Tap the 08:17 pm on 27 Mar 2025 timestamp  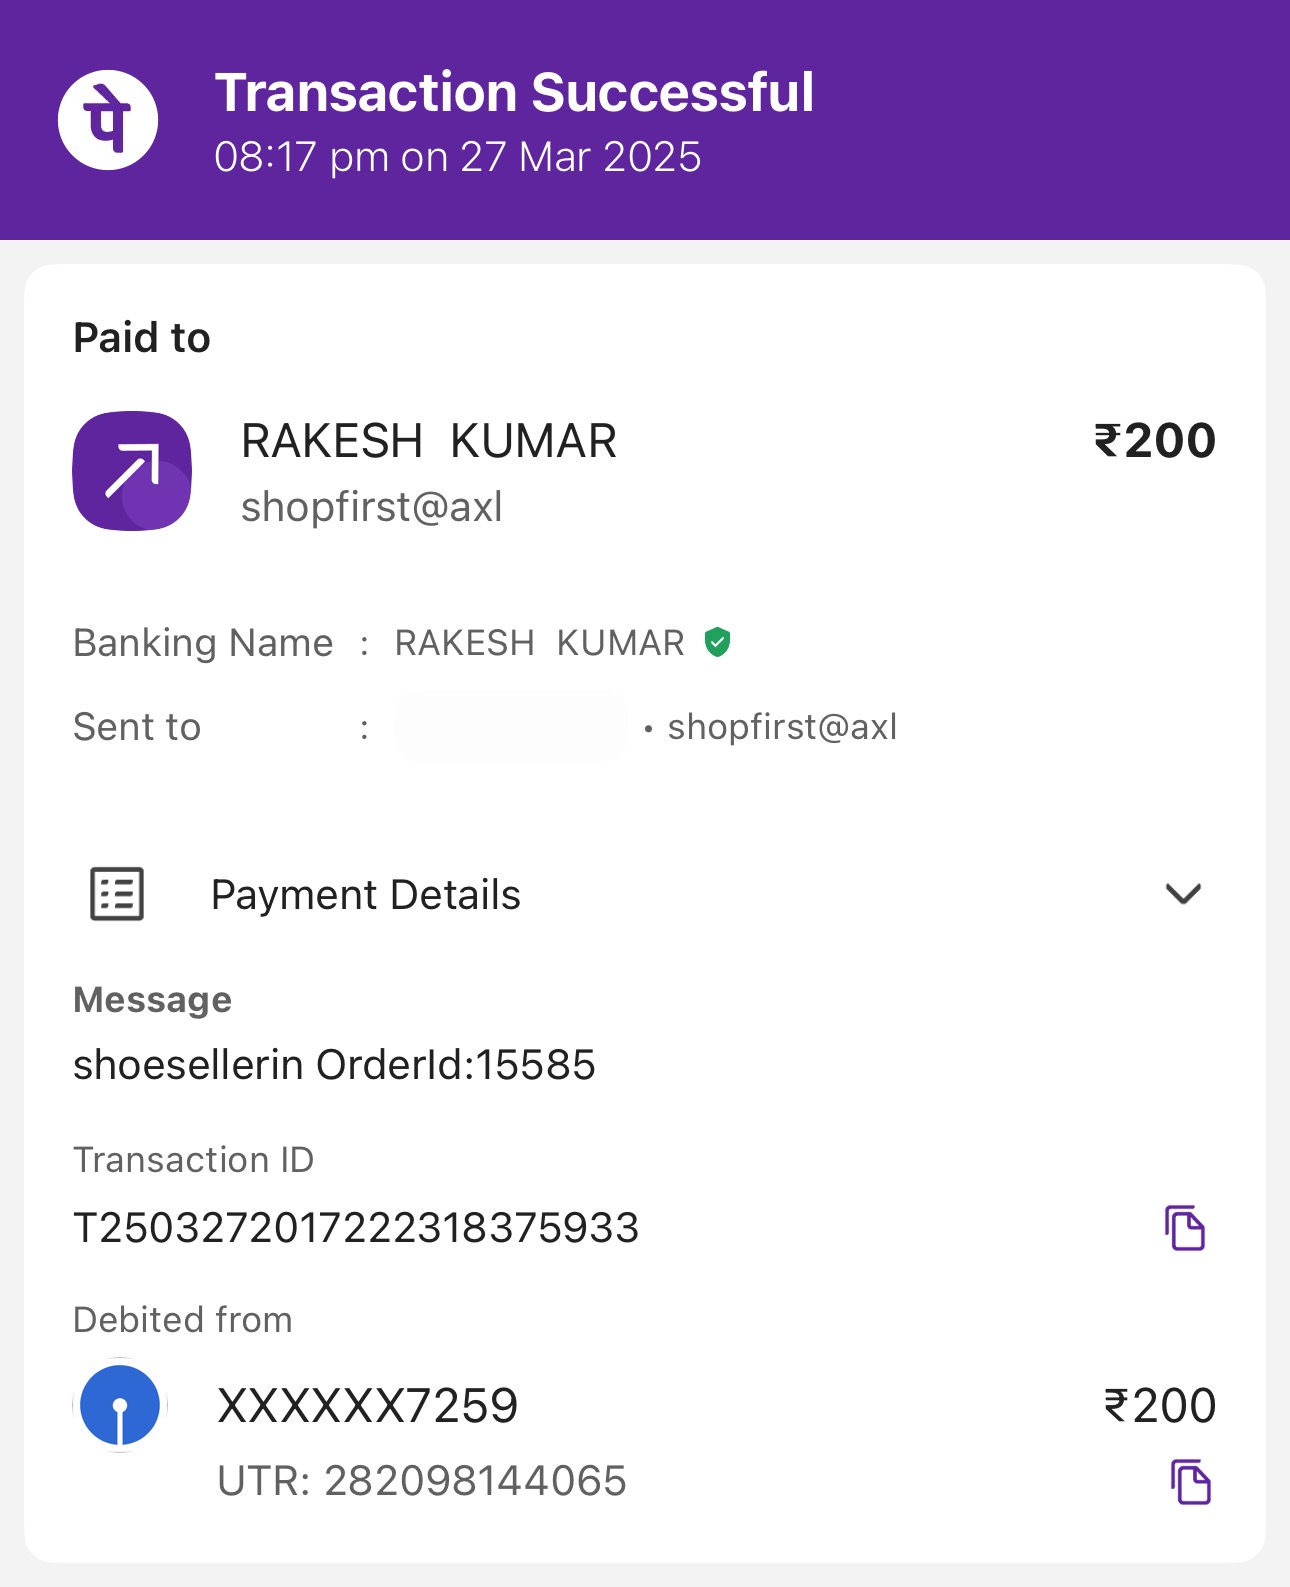click(457, 158)
